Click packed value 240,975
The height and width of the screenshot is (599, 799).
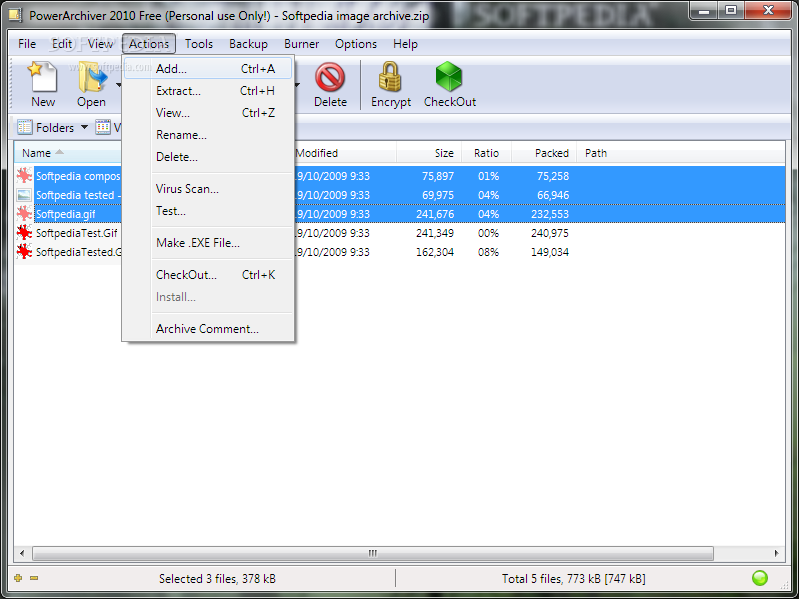(x=550, y=233)
